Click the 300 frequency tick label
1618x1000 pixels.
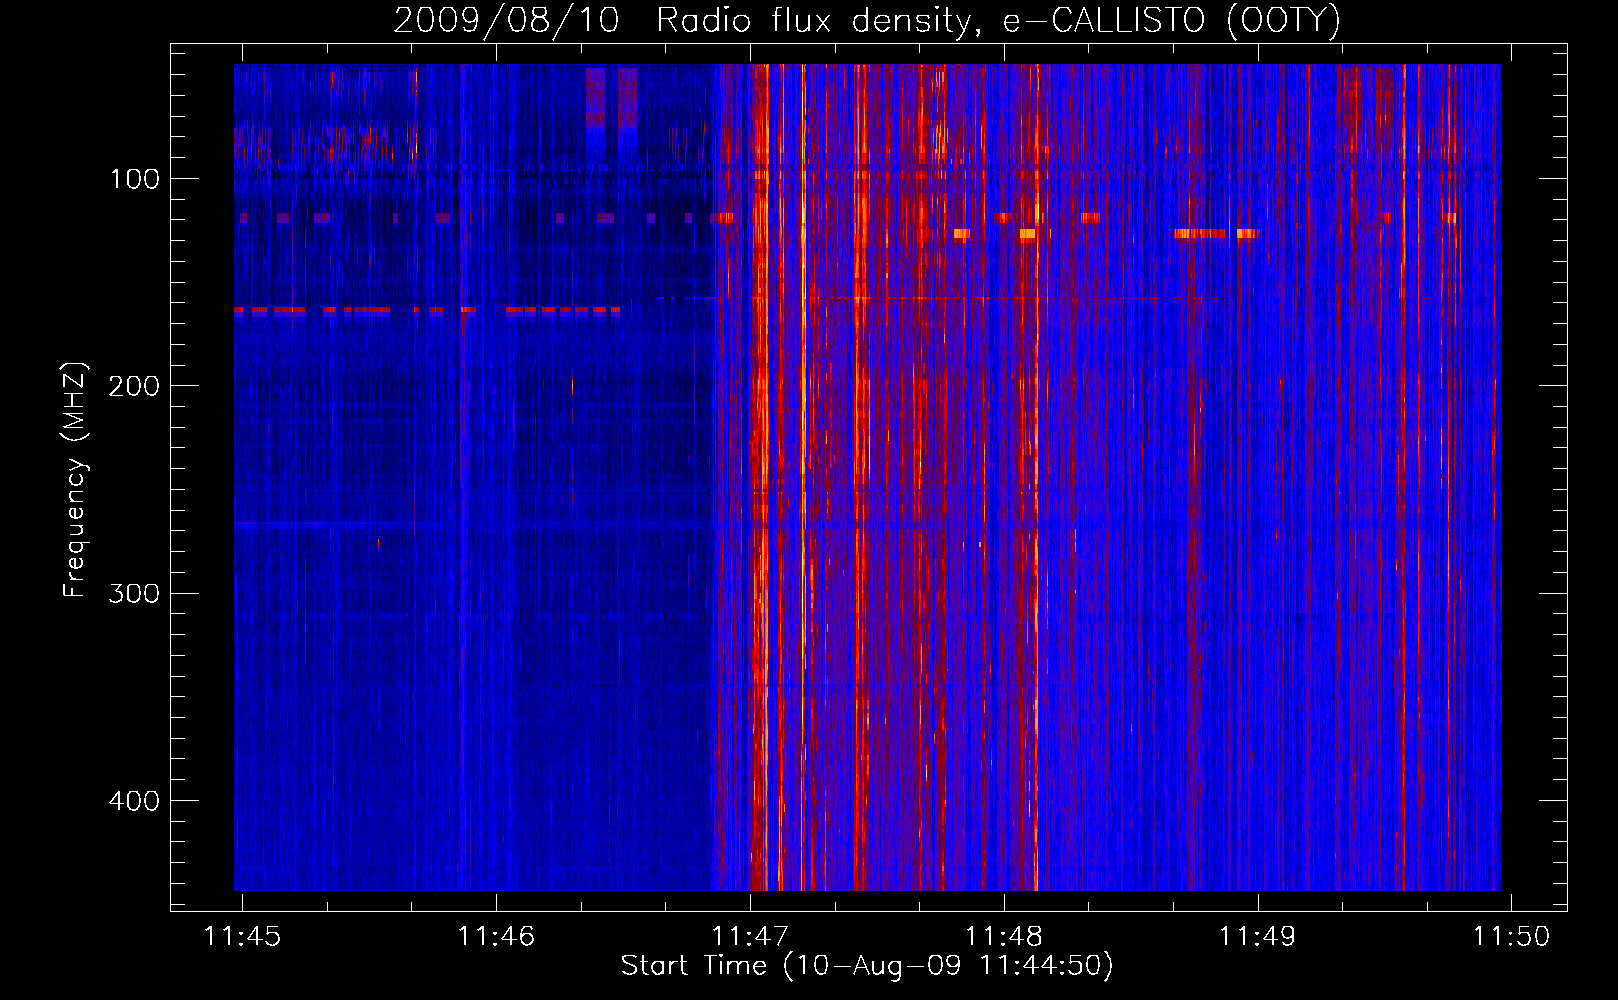tap(134, 594)
